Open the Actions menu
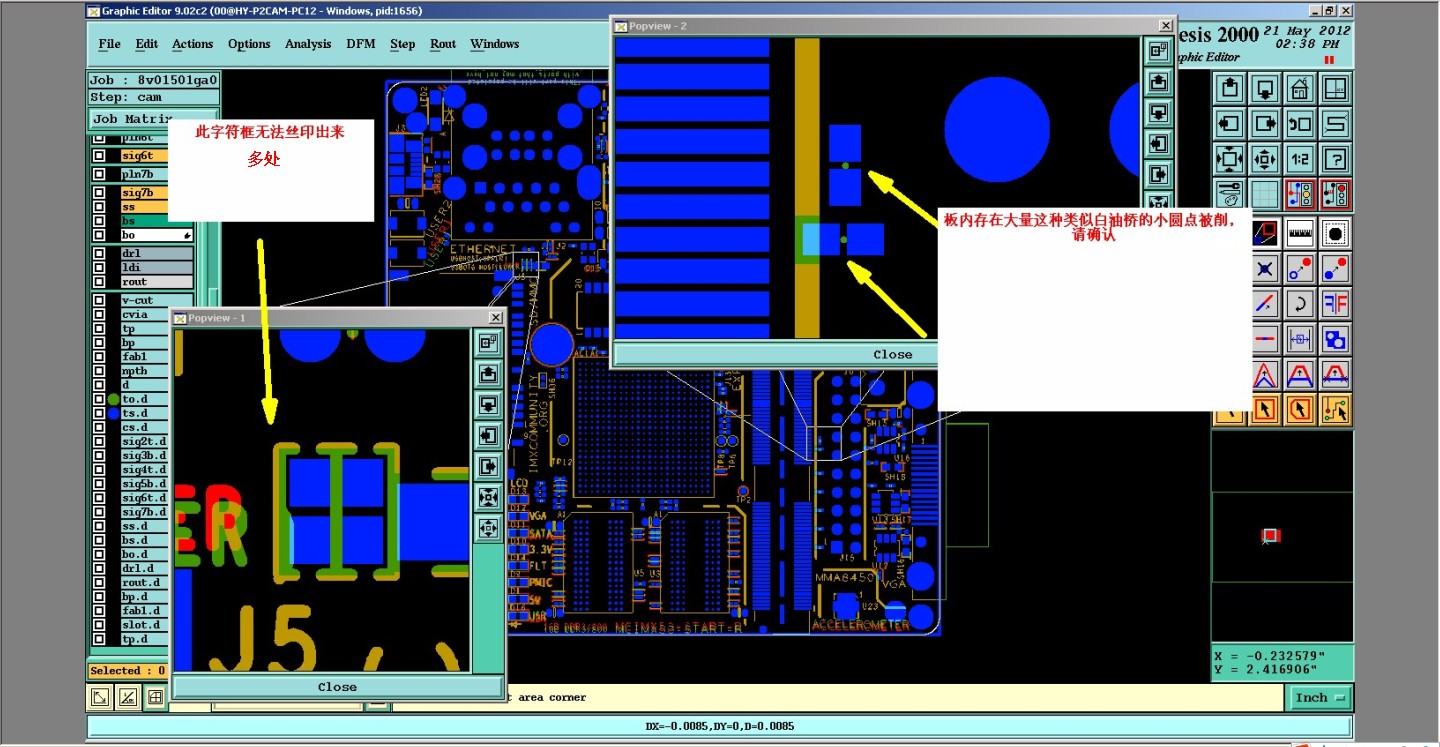The image size is (1440, 747). 192,44
